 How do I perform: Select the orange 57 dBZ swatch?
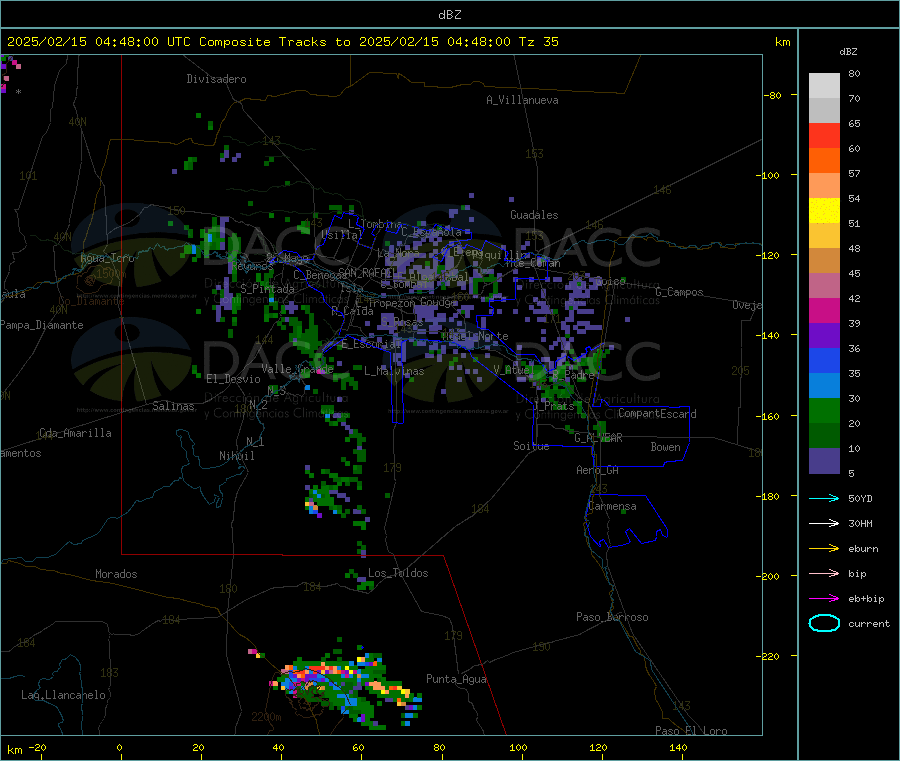click(824, 161)
